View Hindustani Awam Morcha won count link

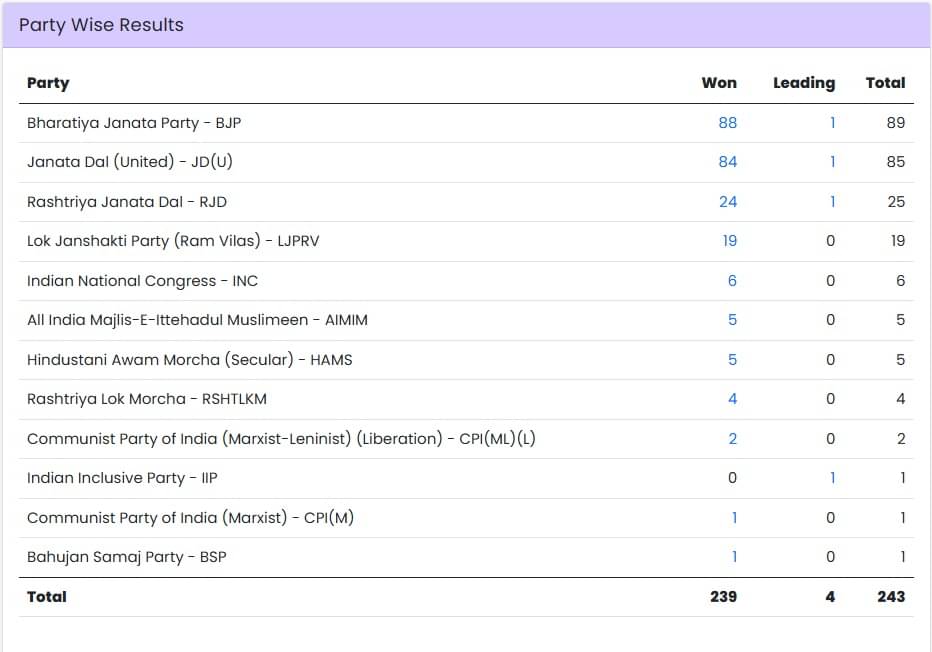point(732,360)
